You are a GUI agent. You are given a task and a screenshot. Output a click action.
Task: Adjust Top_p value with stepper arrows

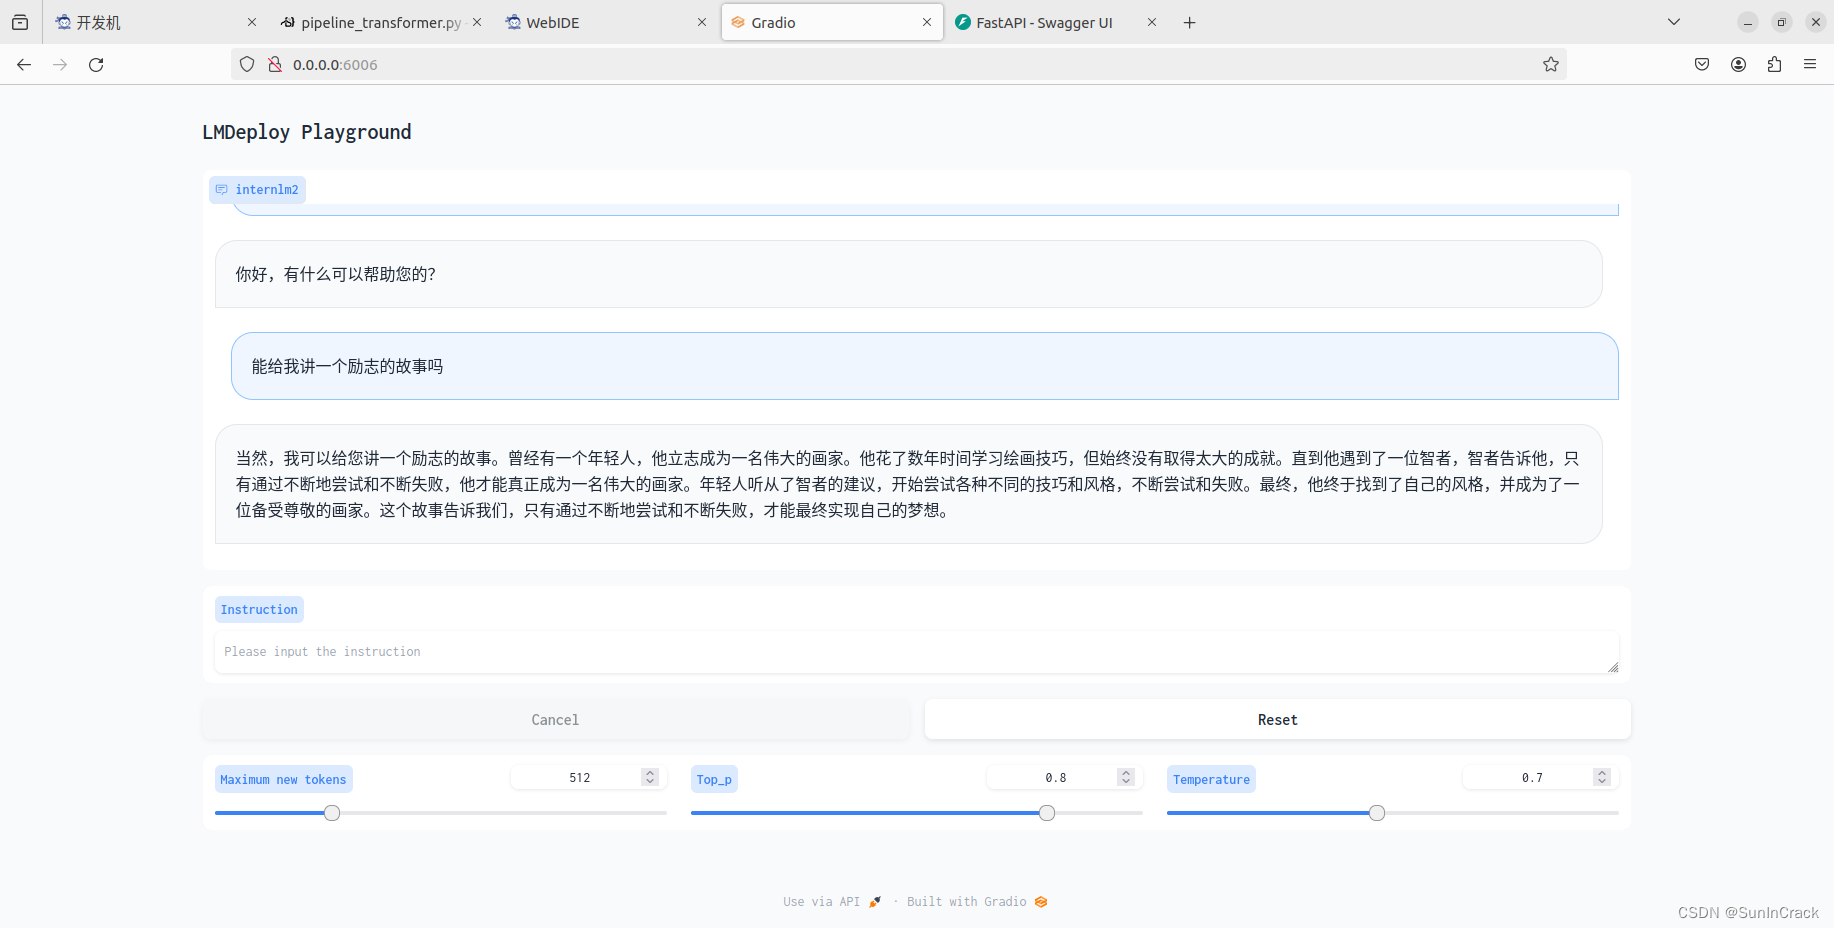pyautogui.click(x=1126, y=777)
